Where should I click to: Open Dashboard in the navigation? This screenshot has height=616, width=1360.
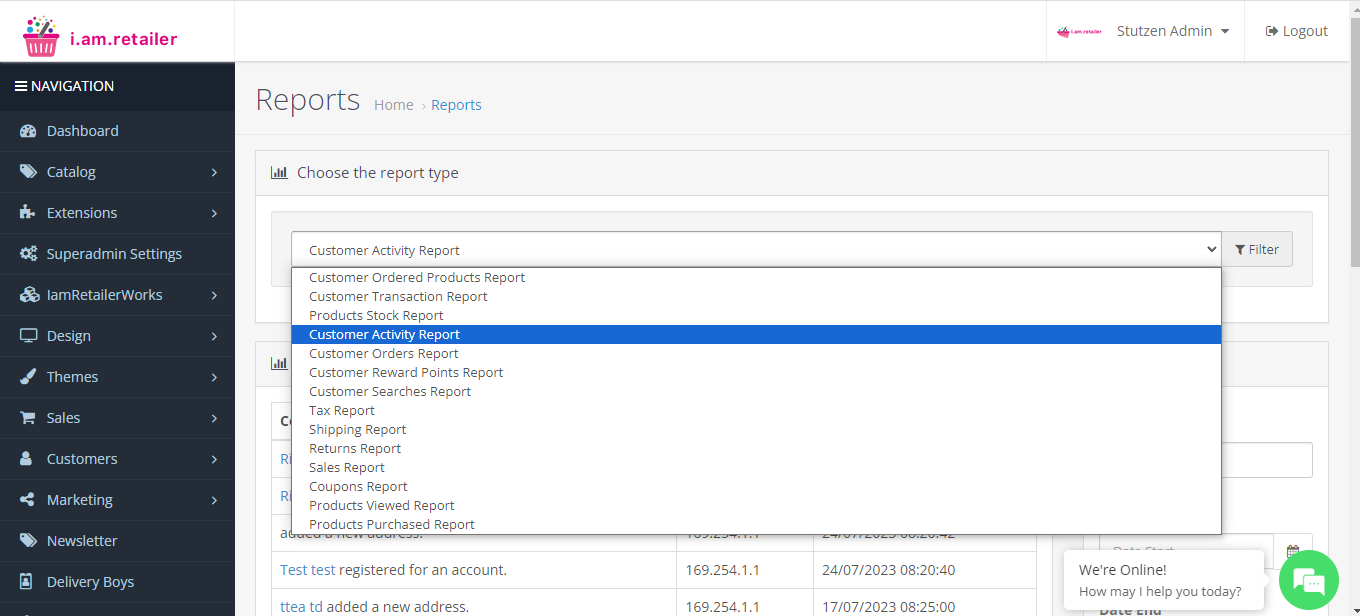(x=117, y=131)
